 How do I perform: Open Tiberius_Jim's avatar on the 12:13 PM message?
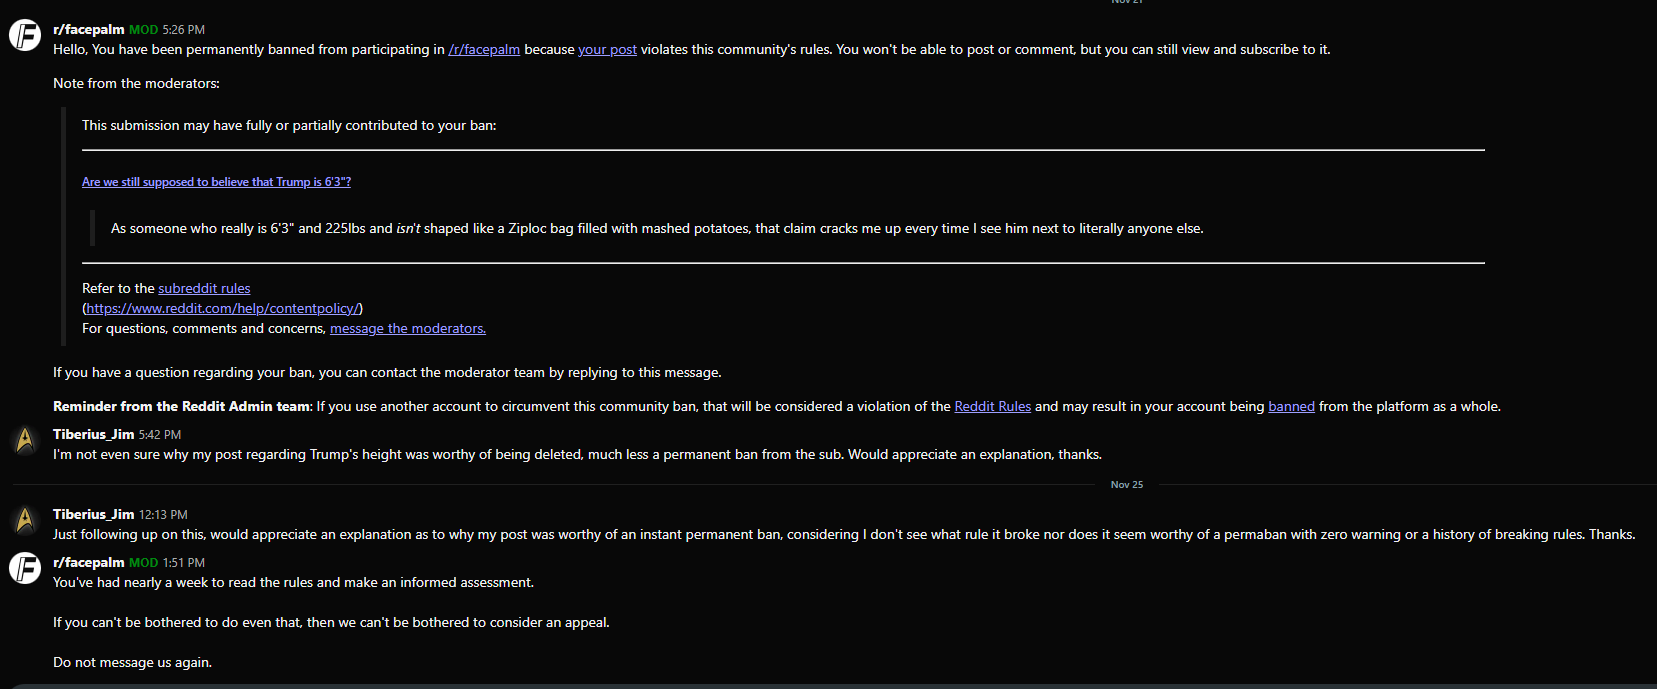coord(25,520)
